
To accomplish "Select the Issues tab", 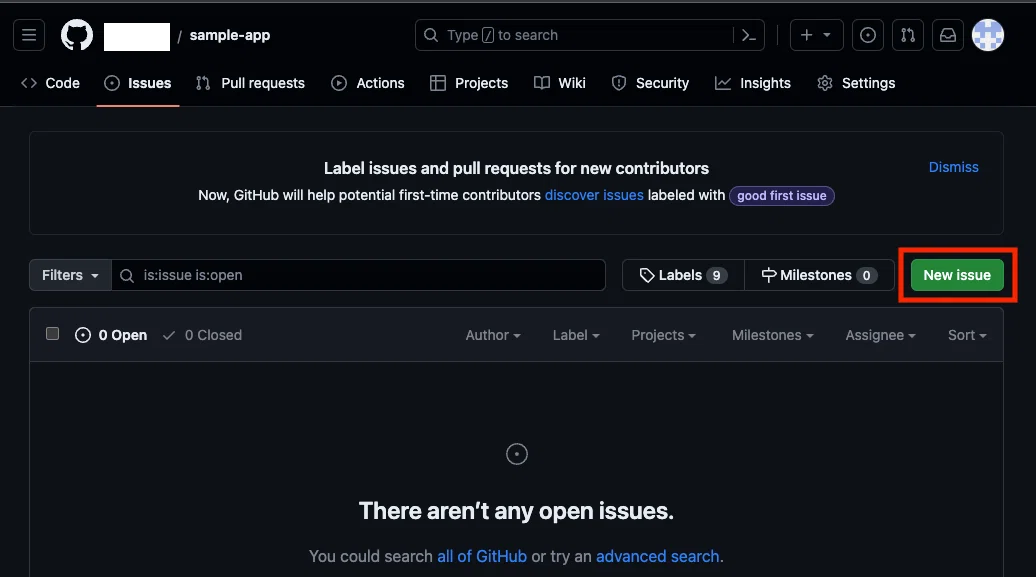I will [138, 83].
